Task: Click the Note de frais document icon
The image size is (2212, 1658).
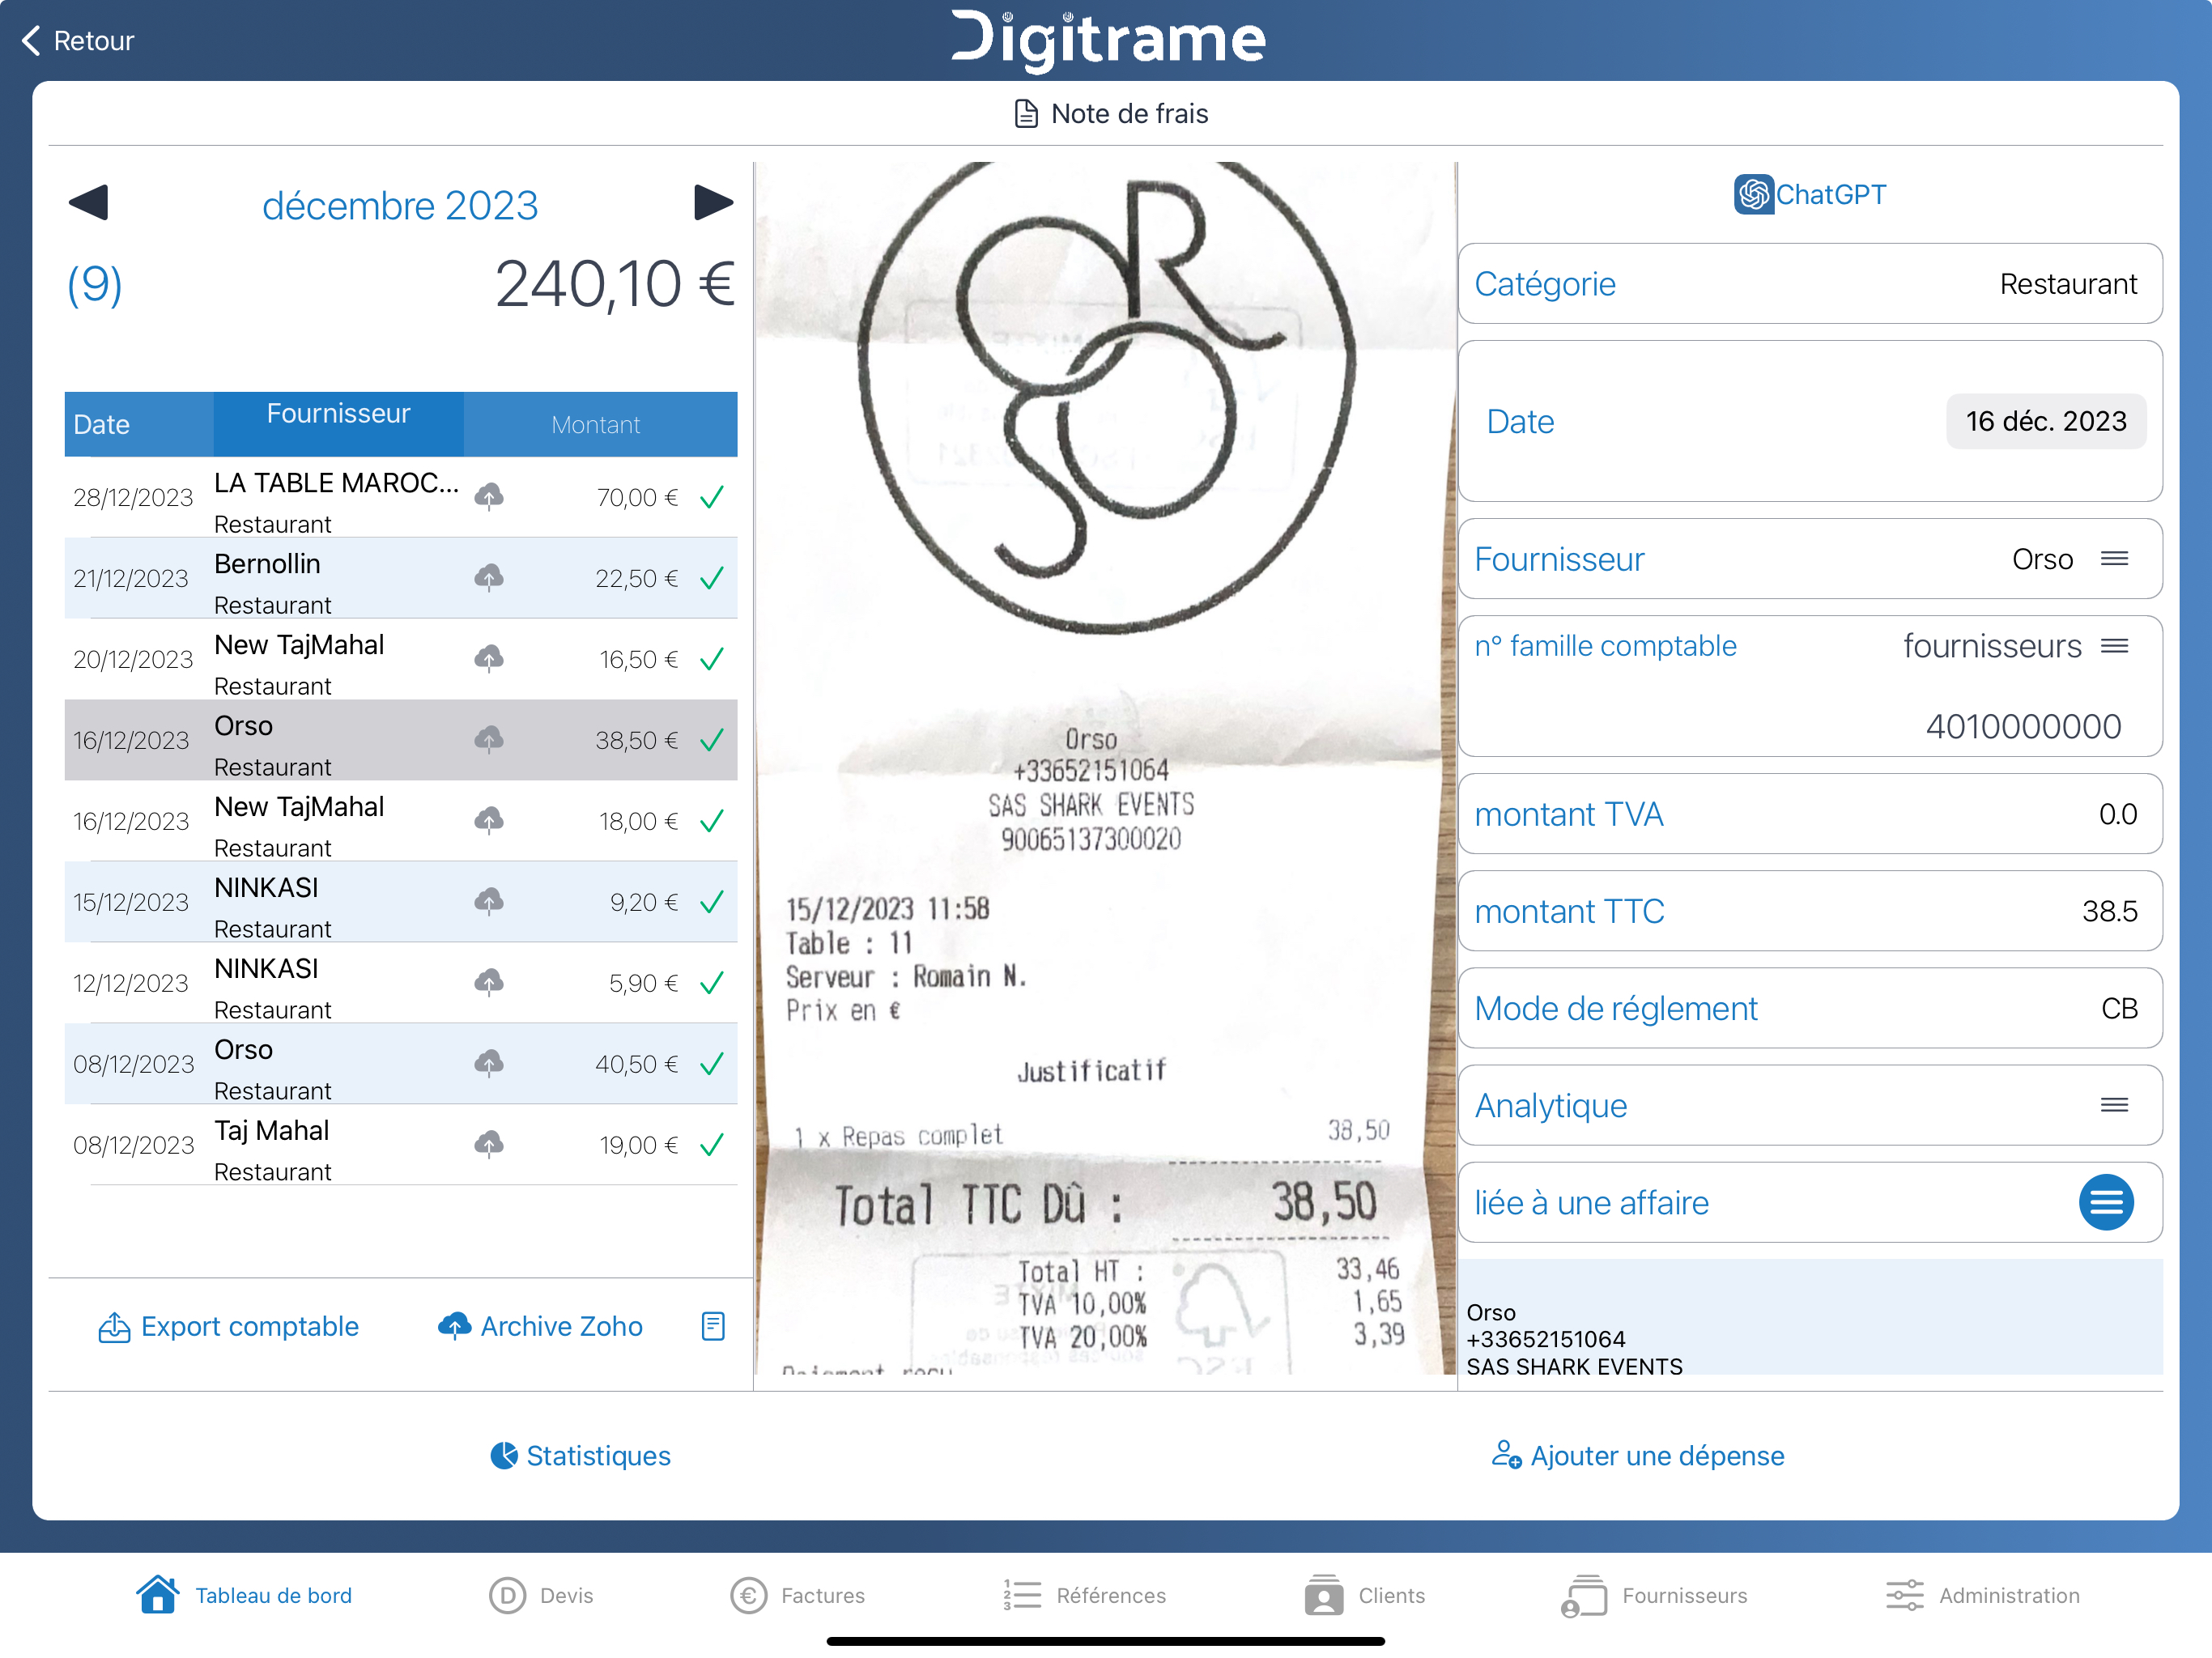Action: tap(1026, 114)
